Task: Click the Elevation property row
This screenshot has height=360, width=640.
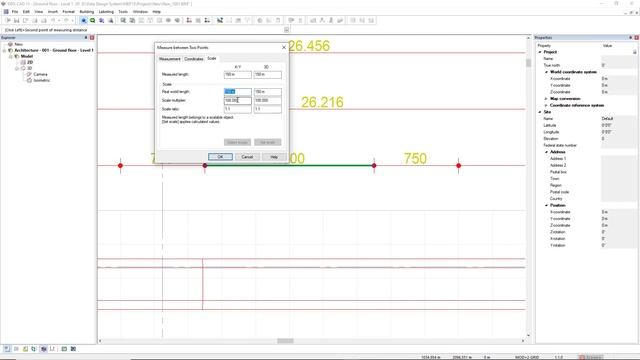Action: click(x=586, y=139)
